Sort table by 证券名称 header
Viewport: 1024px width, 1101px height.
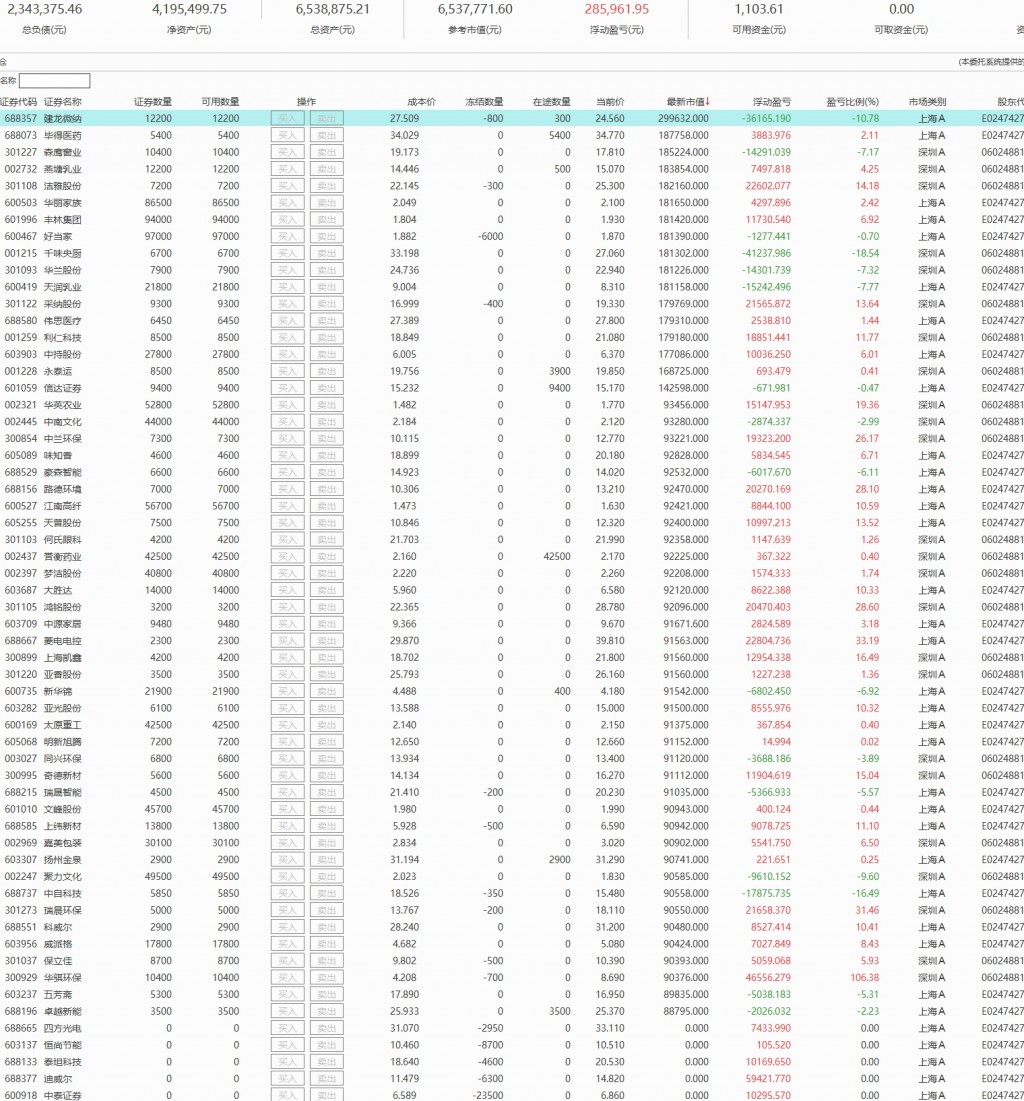[x=63, y=102]
